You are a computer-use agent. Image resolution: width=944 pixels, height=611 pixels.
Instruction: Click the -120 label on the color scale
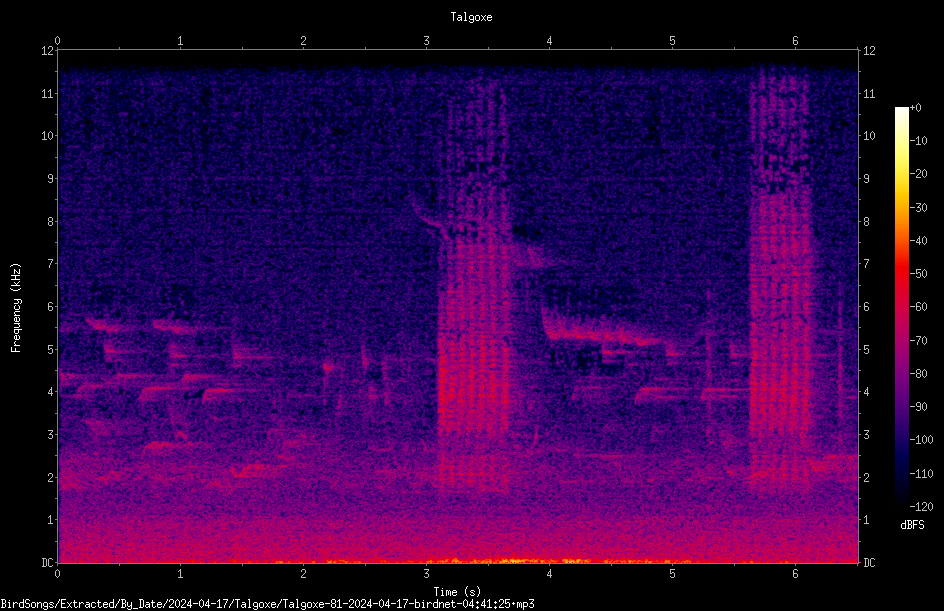pyautogui.click(x=921, y=507)
